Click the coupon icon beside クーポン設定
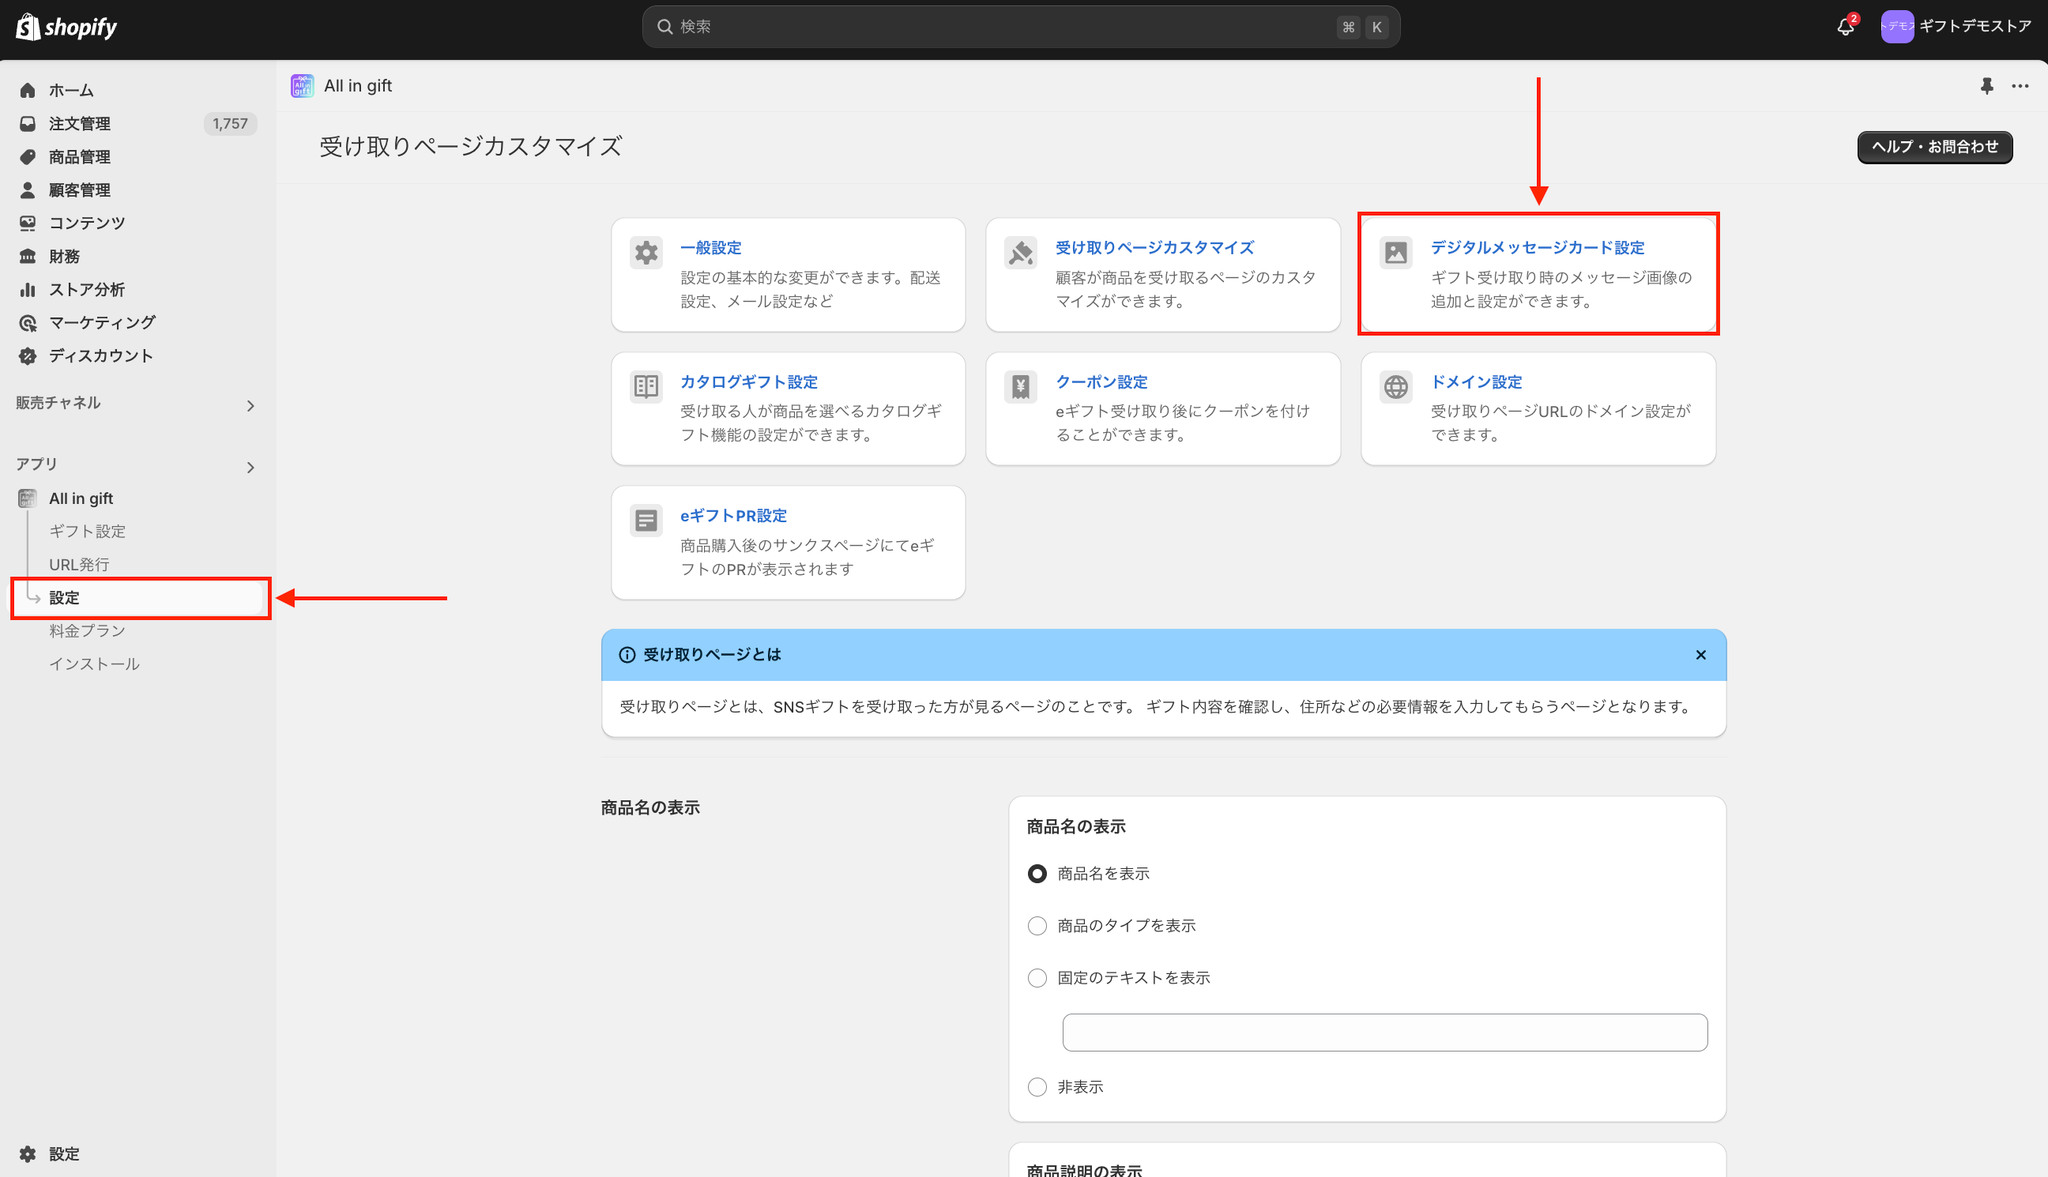The width and height of the screenshot is (2048, 1177). (x=1021, y=387)
